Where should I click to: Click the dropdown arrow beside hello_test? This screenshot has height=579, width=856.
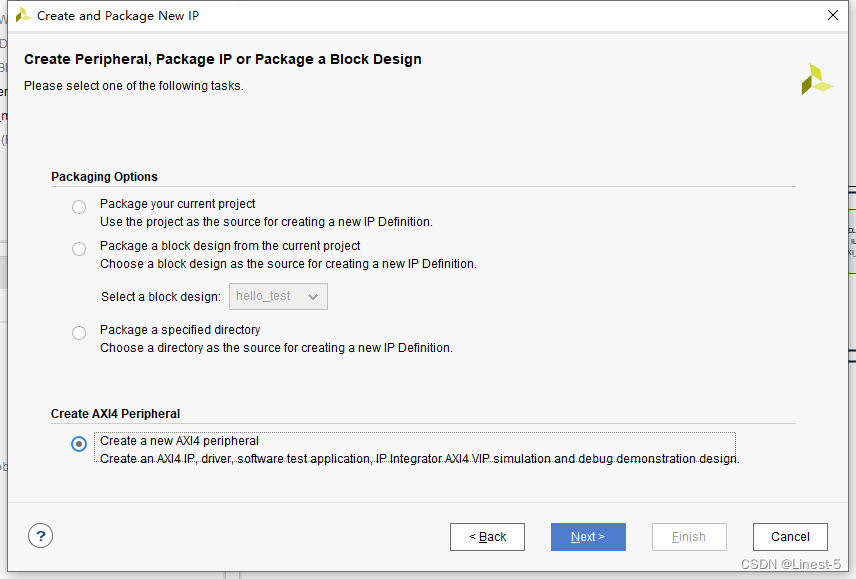(313, 297)
